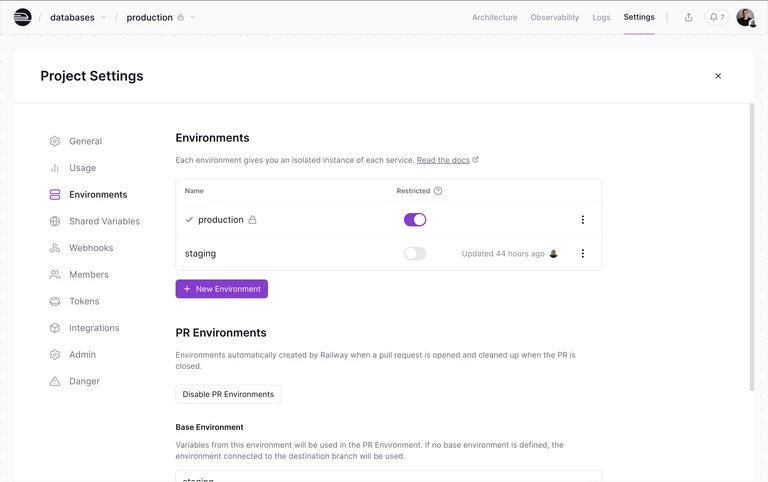Open Members settings section
This screenshot has height=482, width=768.
[x=89, y=274]
